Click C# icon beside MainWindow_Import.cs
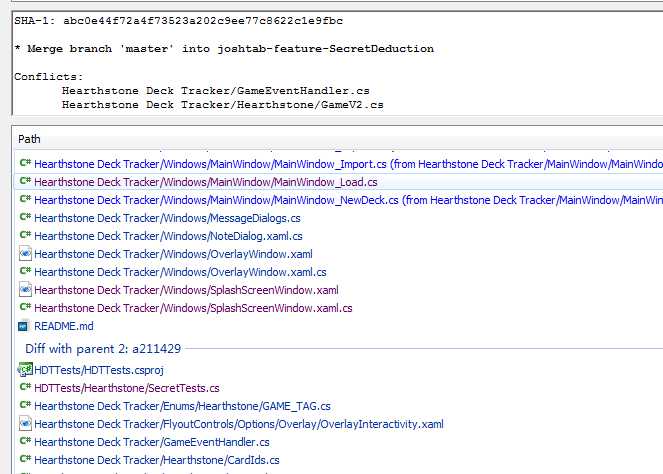Screen dimensions: 663x474 click(25, 164)
